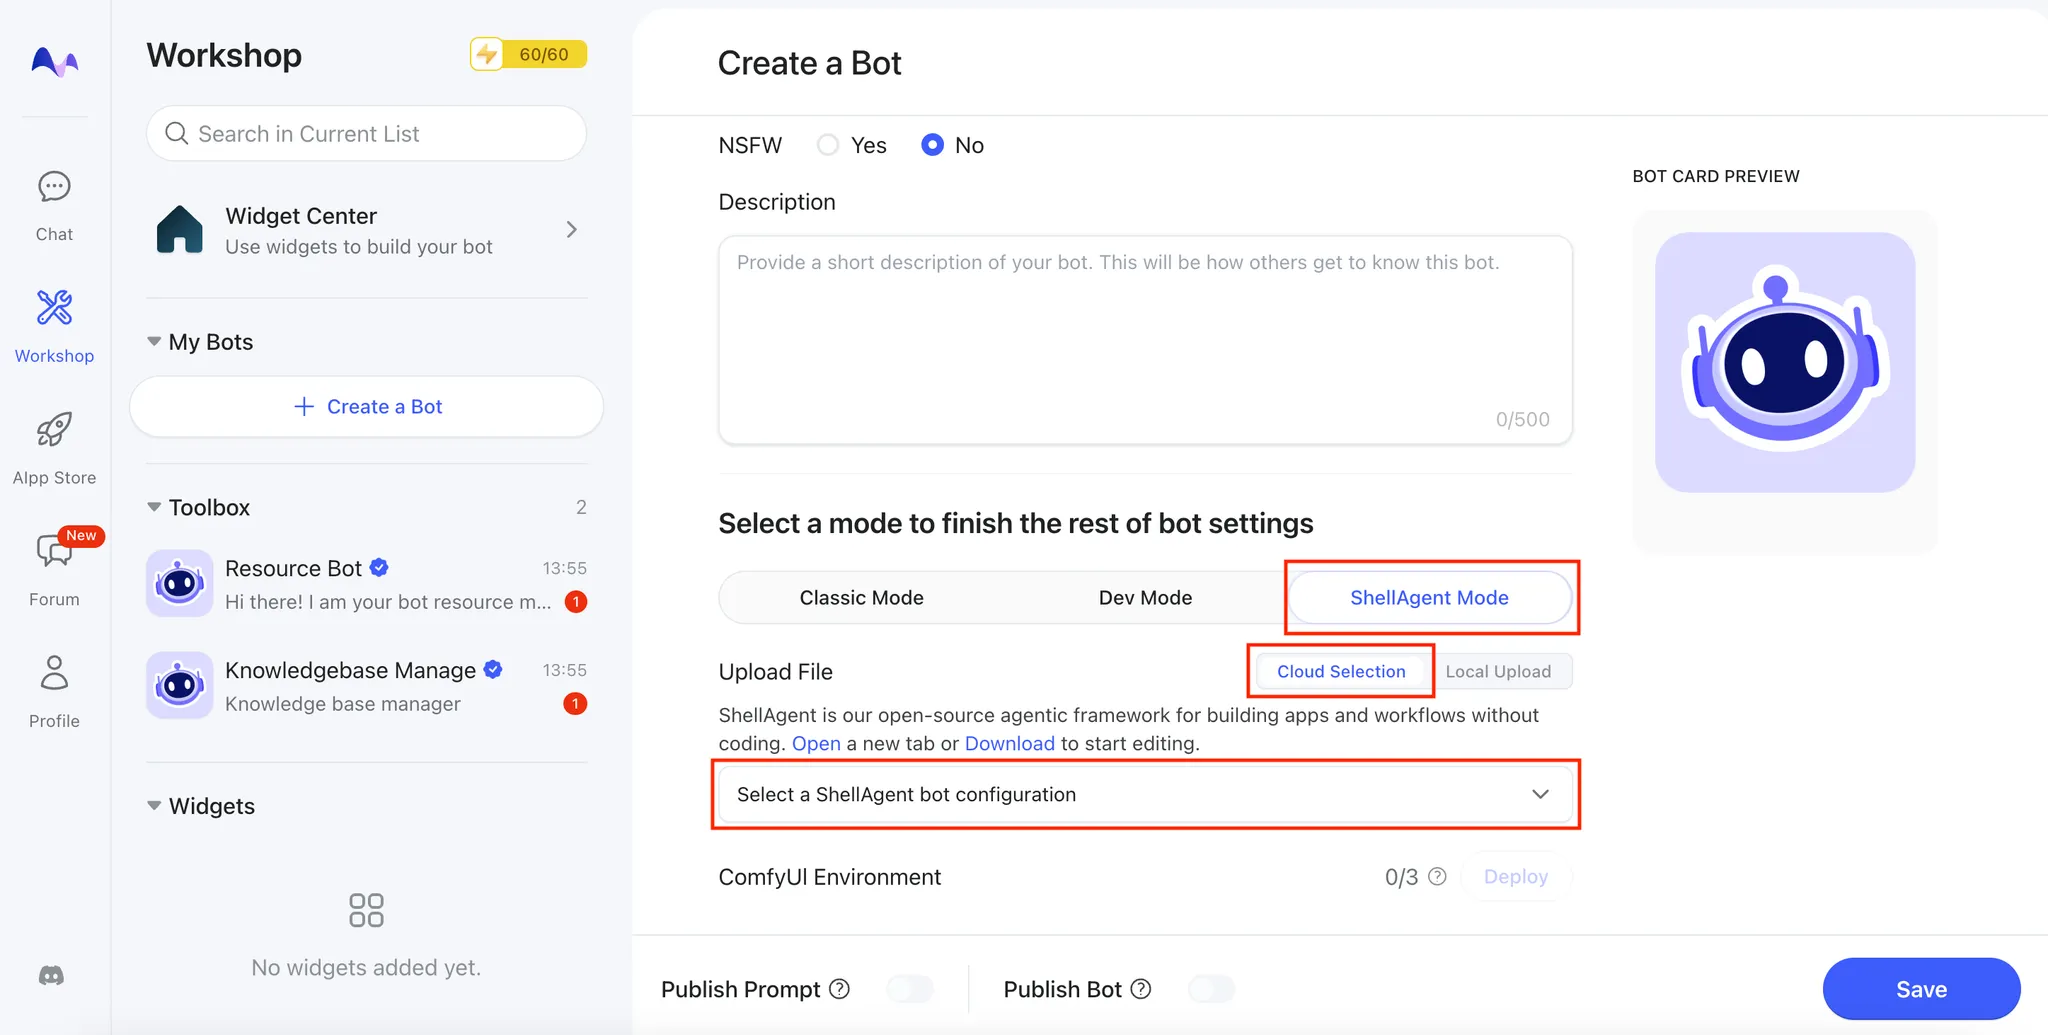Click the Discord icon at bottom left

point(52,976)
